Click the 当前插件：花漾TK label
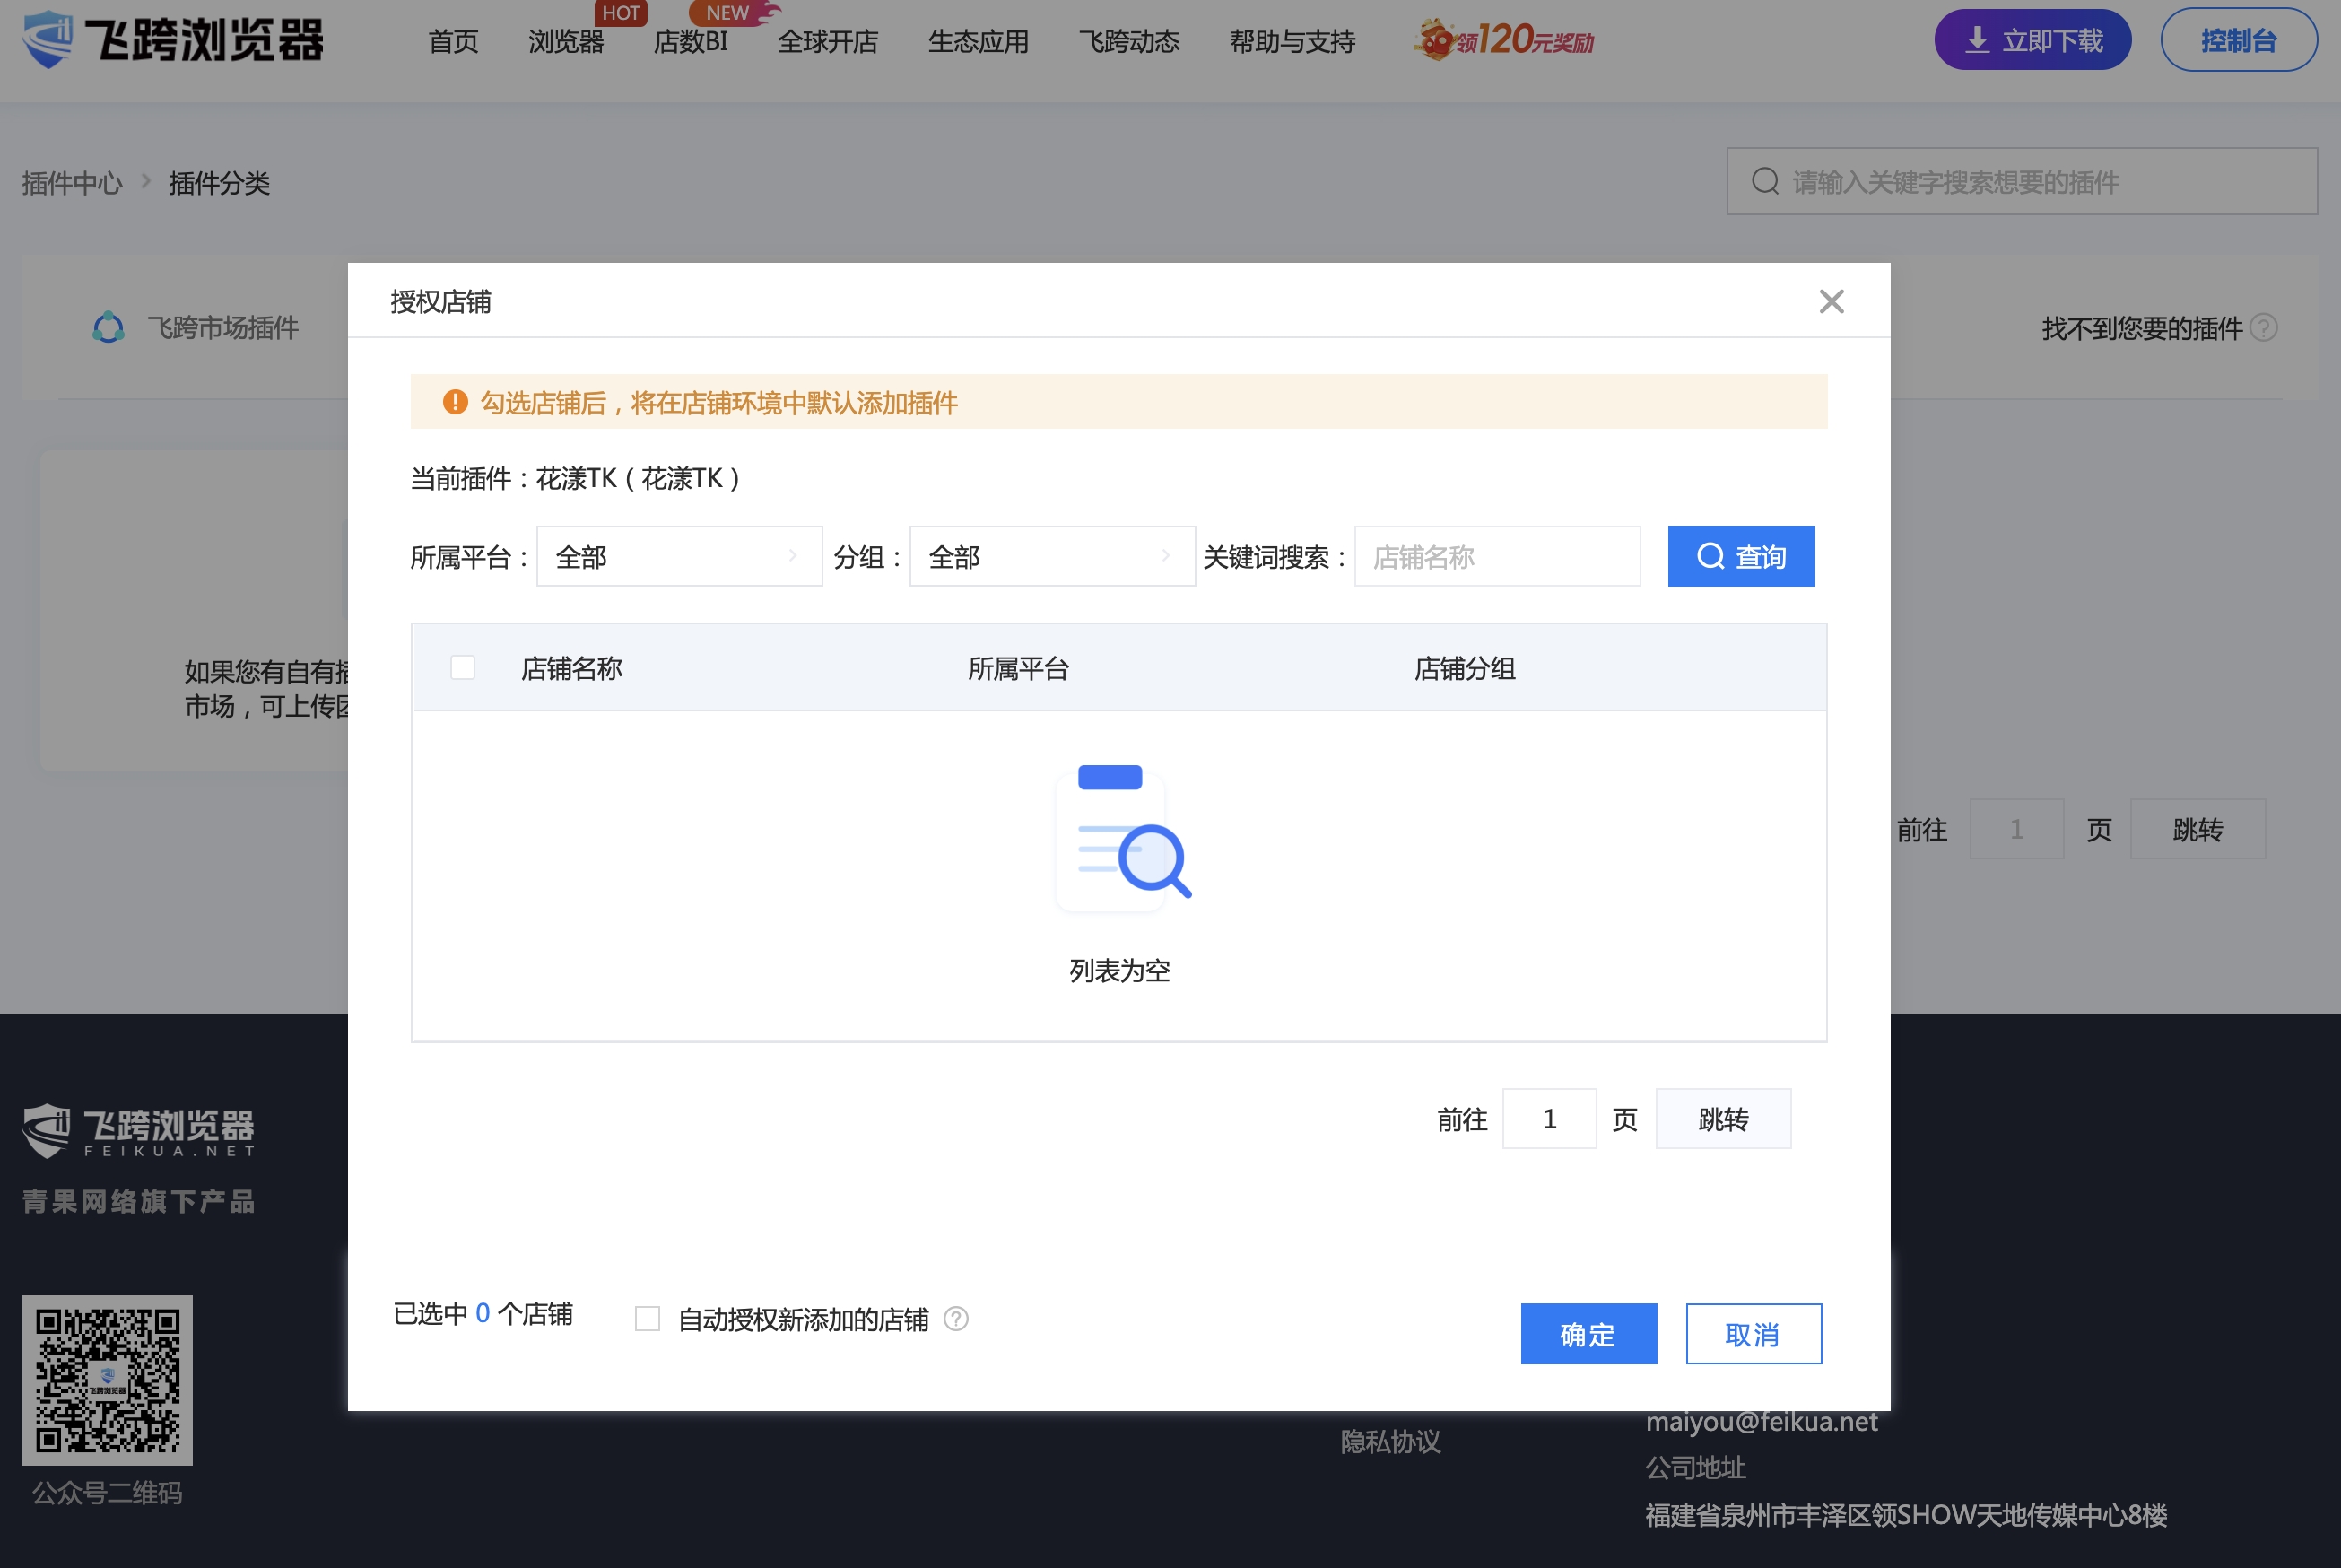Screen dimensions: 2341x1568 [575, 478]
